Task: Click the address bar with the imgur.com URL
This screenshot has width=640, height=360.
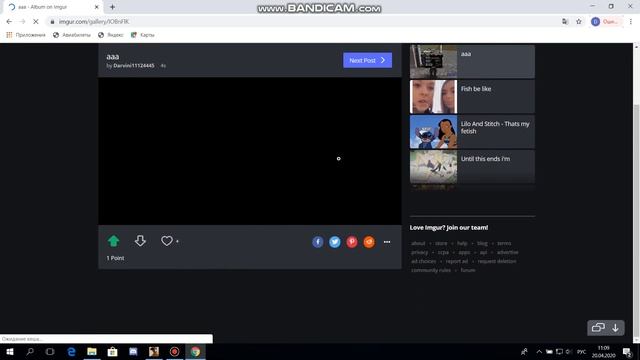Action: click(302, 22)
